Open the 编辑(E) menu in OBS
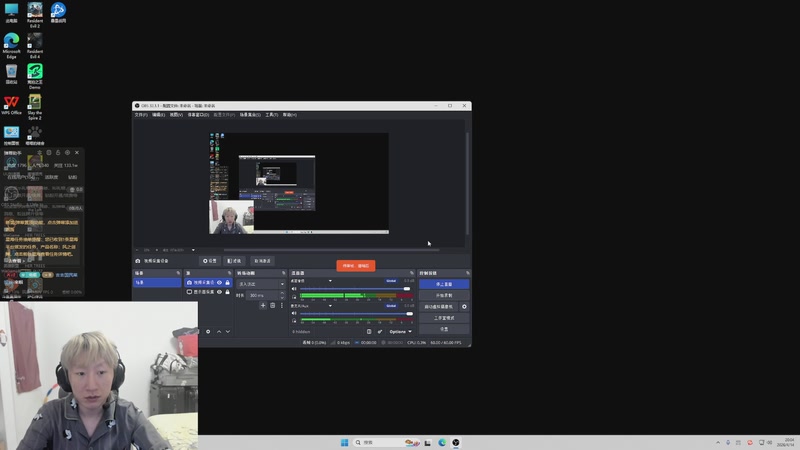The image size is (800, 450). pos(158,115)
